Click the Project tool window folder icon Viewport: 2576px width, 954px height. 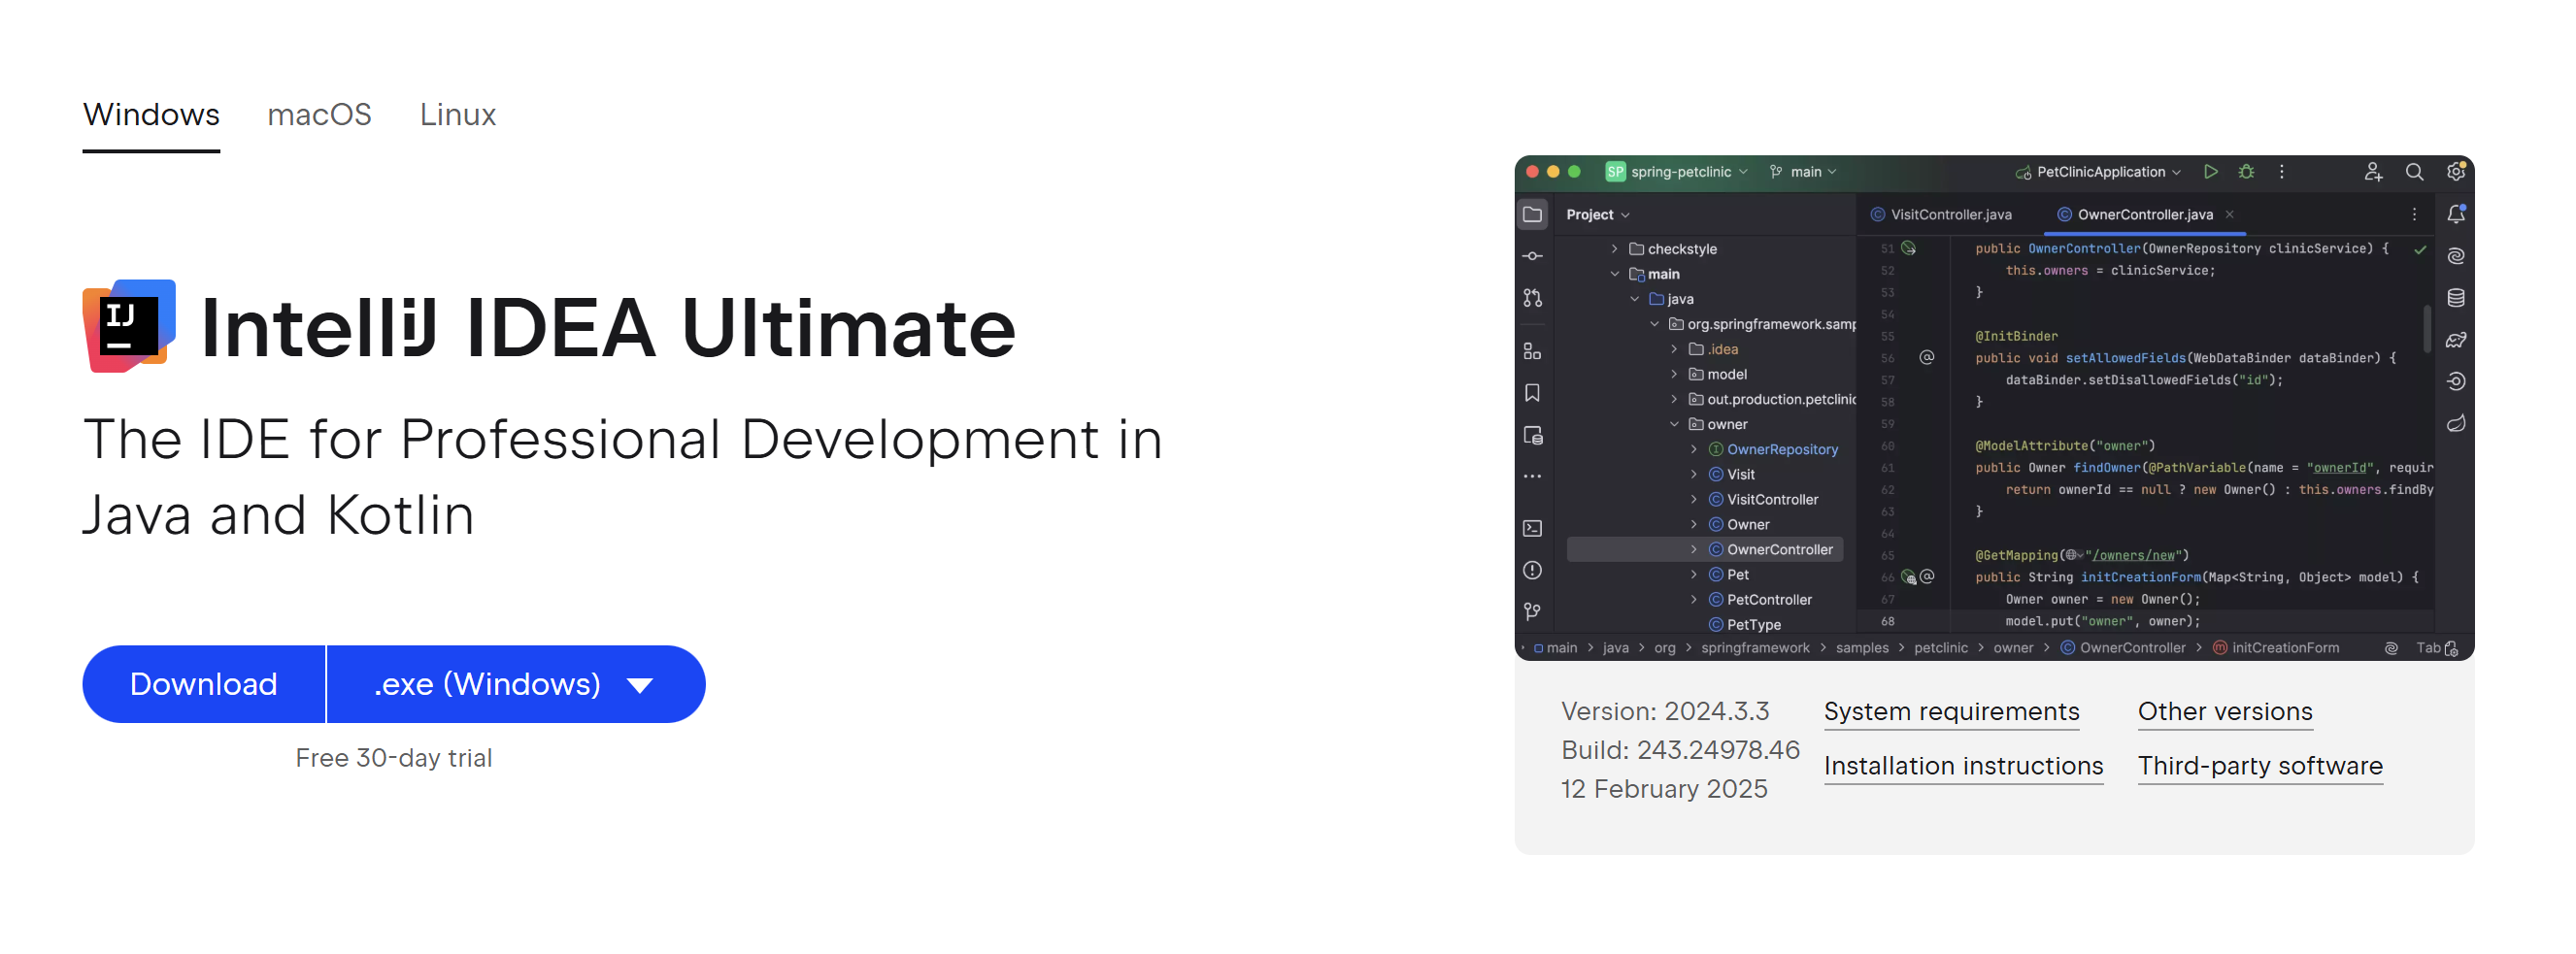[x=1532, y=214]
